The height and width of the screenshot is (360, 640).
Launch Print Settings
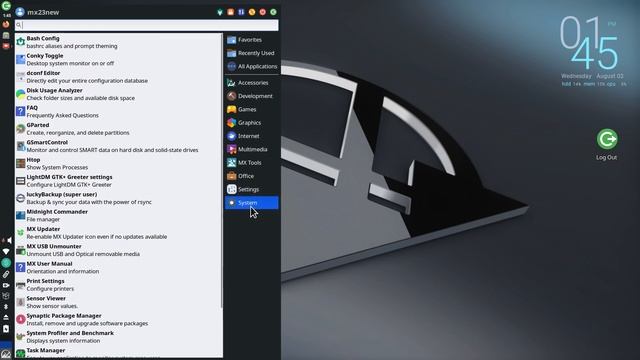coord(118,285)
